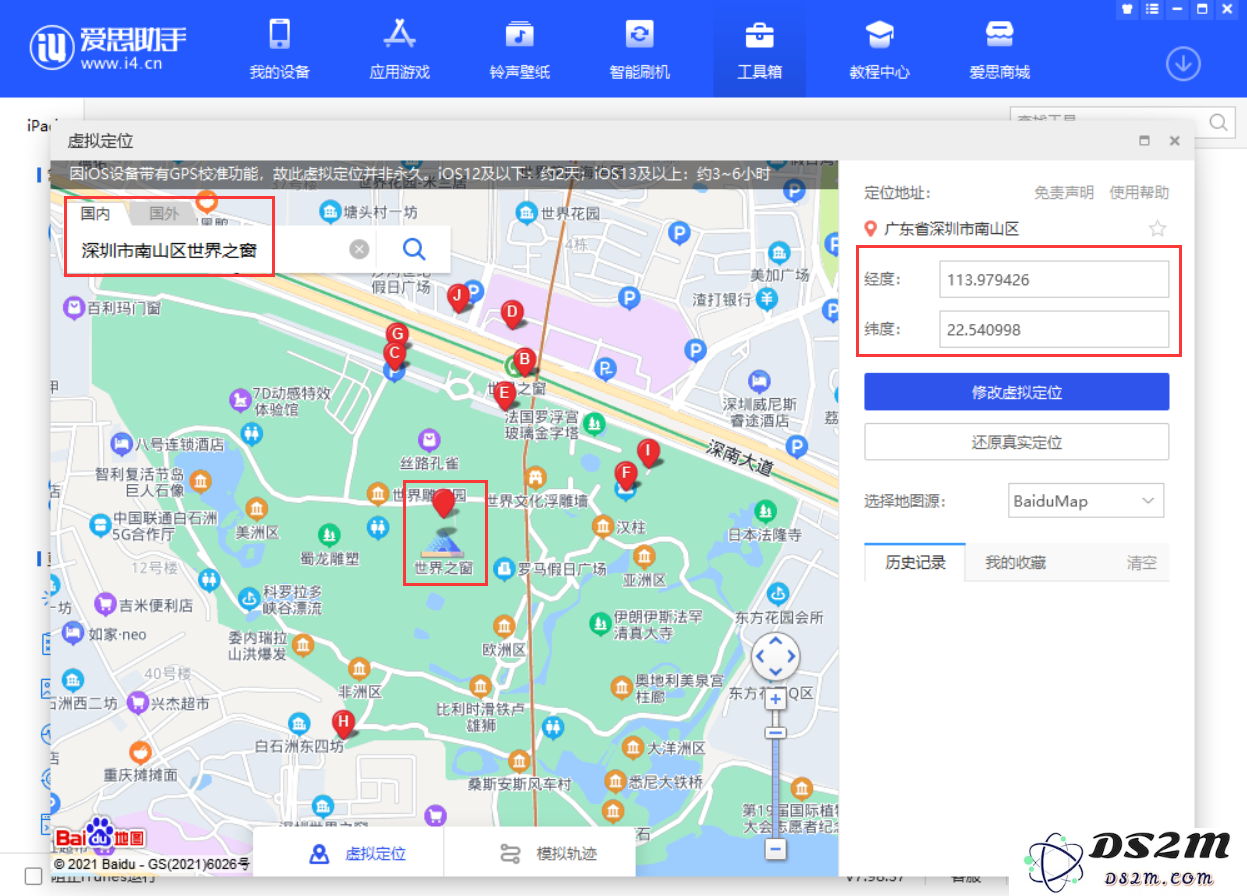Toggle 阻止iTunes运行 checkbox

click(x=34, y=877)
